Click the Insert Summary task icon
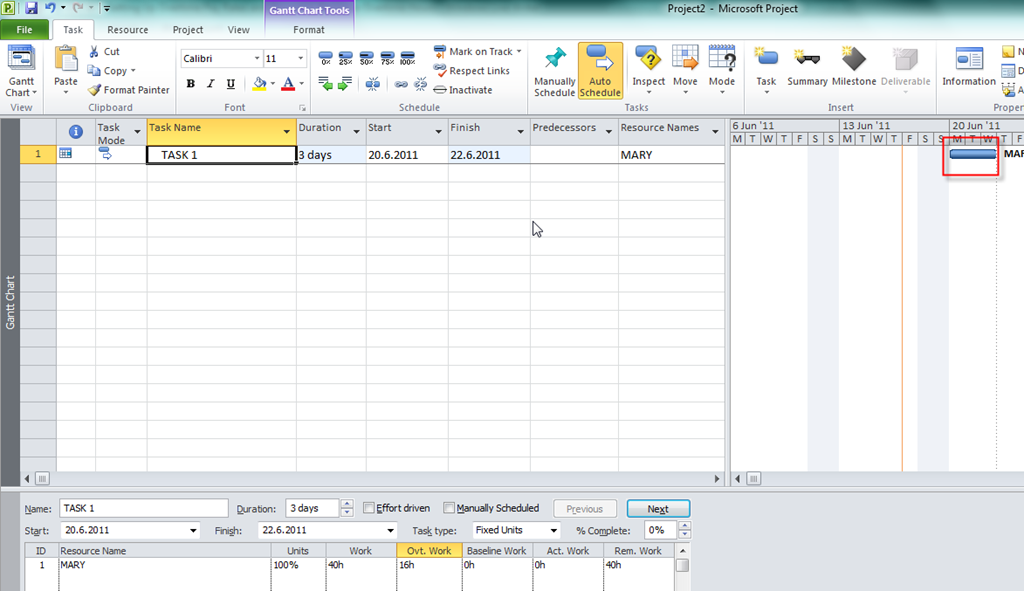The image size is (1024, 591). pyautogui.click(x=806, y=67)
